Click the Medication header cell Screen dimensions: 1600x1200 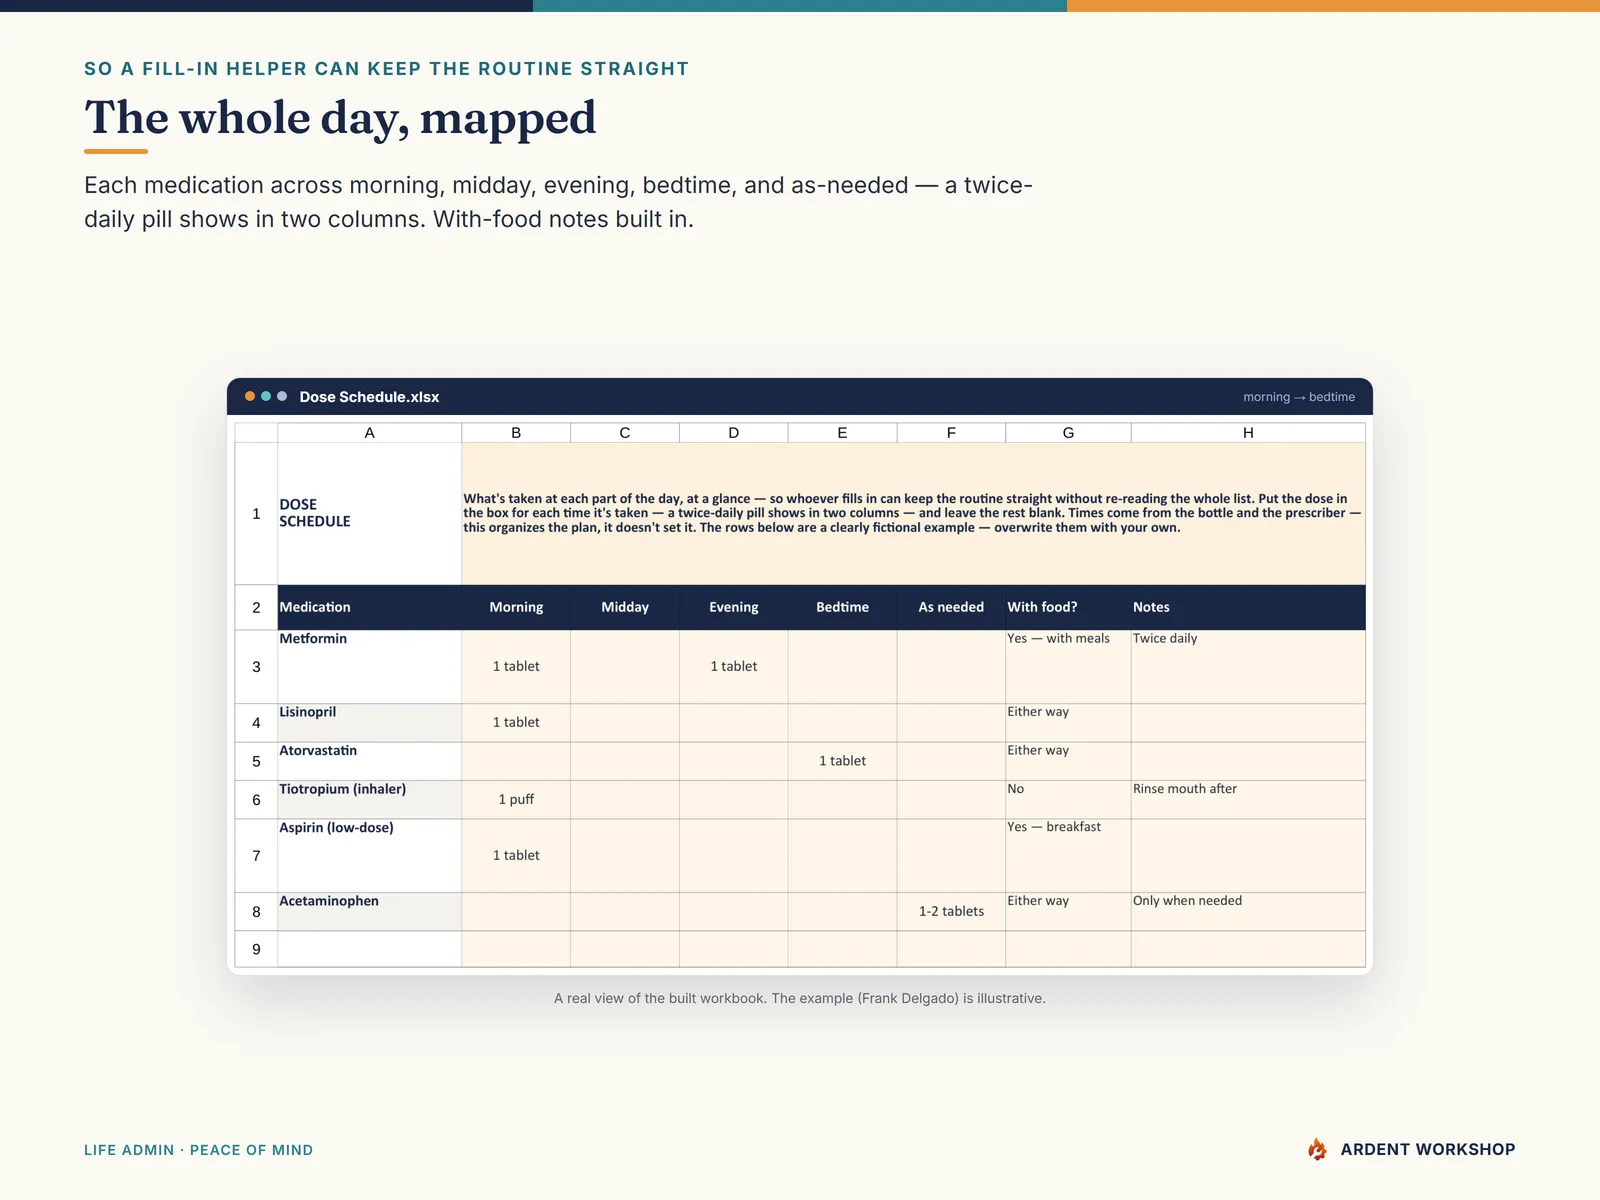point(369,607)
